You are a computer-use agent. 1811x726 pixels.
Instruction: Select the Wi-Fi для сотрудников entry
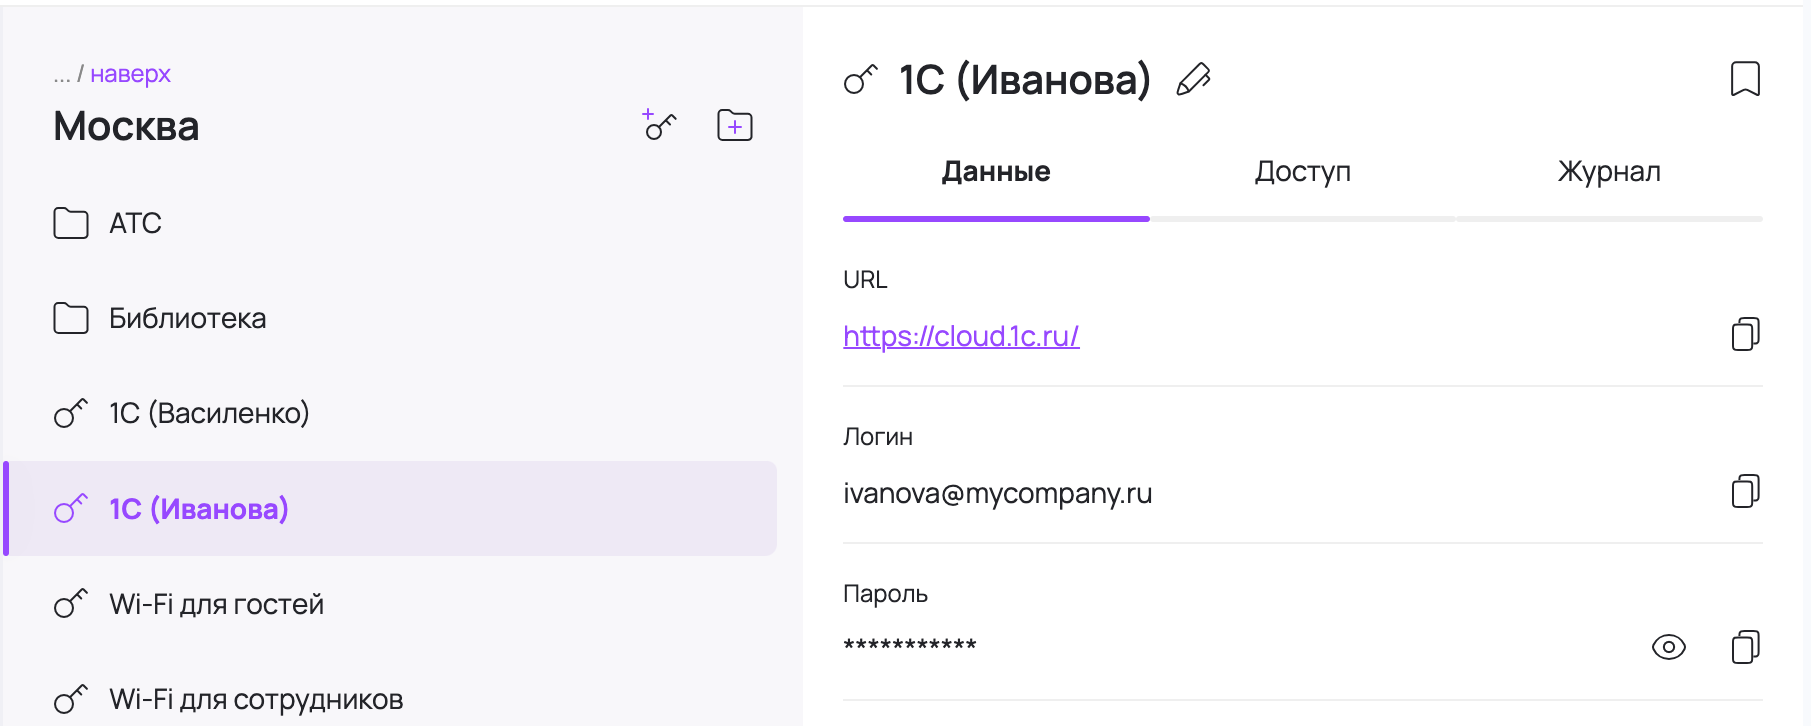255,699
